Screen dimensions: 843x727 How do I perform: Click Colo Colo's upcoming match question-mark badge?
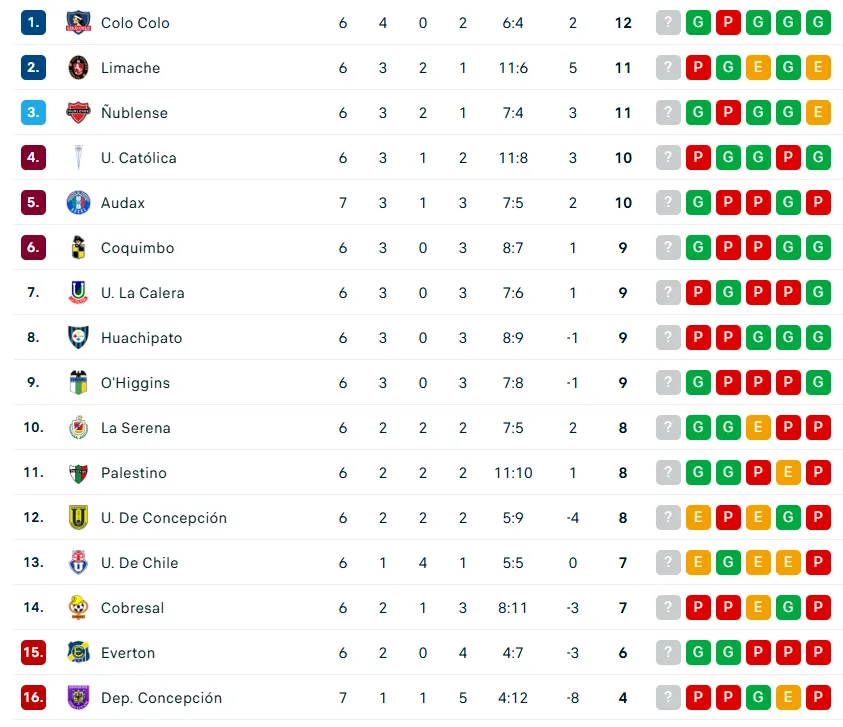668,22
